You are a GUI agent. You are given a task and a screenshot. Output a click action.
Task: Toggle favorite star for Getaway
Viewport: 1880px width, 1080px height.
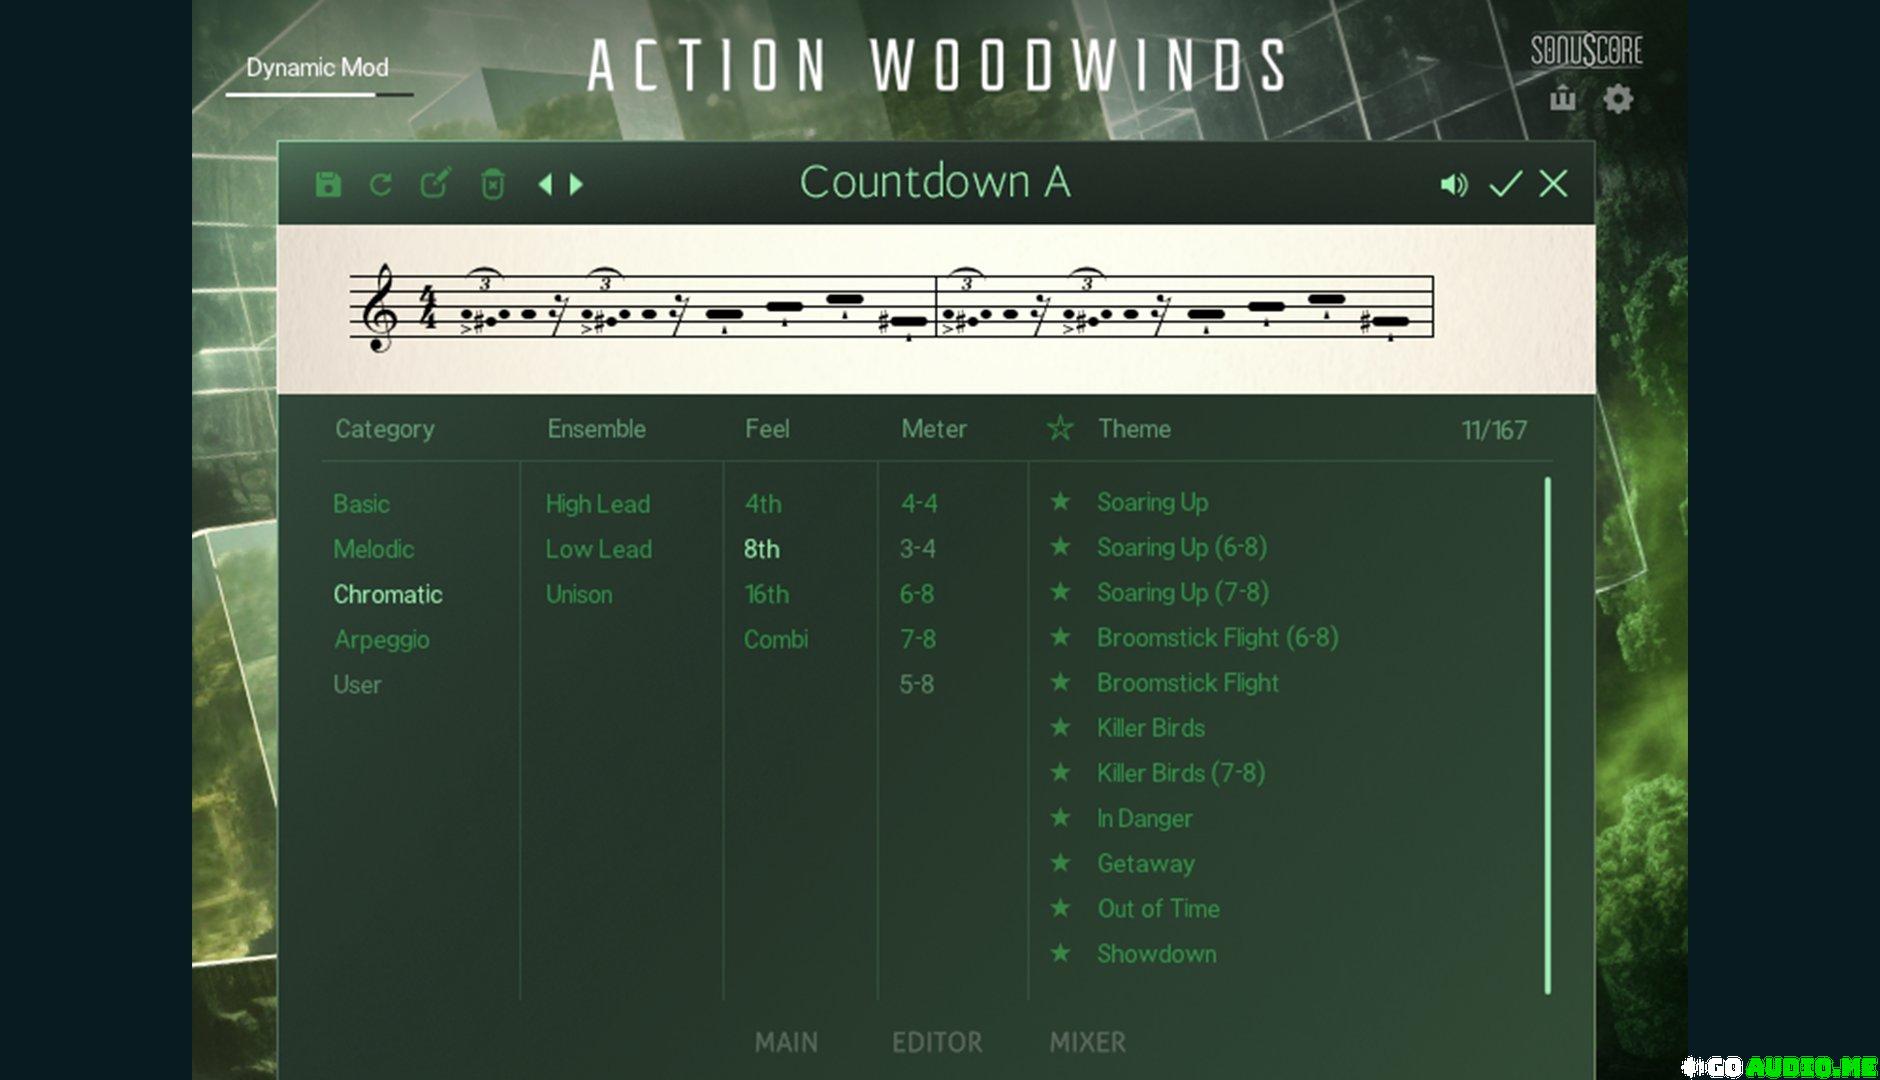[1060, 862]
